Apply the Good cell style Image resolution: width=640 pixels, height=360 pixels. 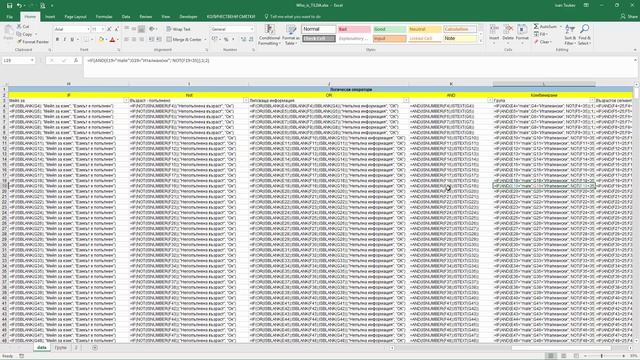click(x=389, y=29)
